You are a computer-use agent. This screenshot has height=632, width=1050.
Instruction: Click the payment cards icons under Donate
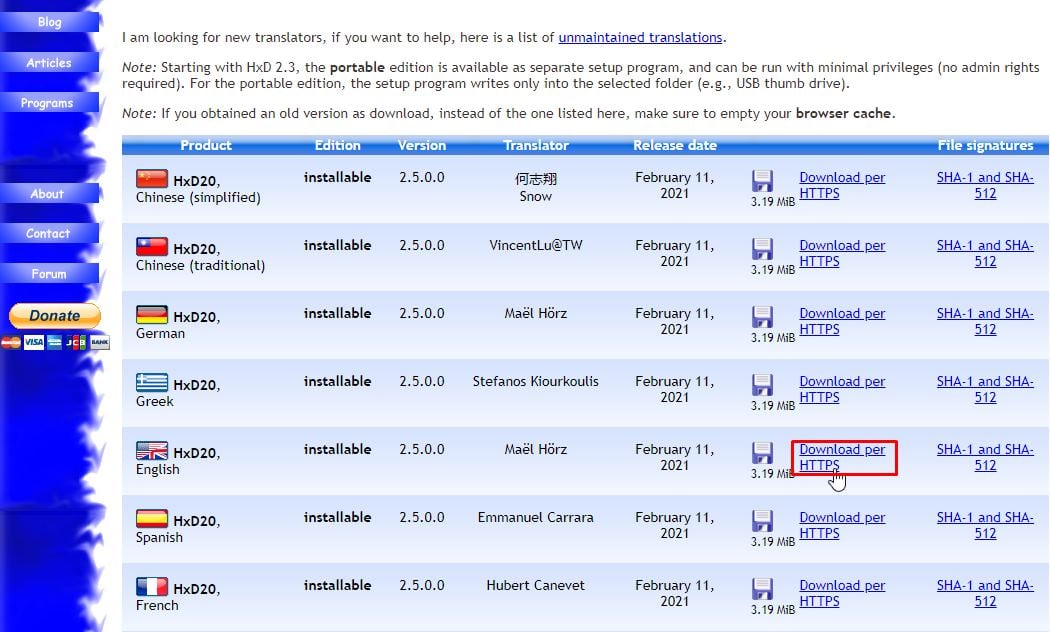coord(55,343)
